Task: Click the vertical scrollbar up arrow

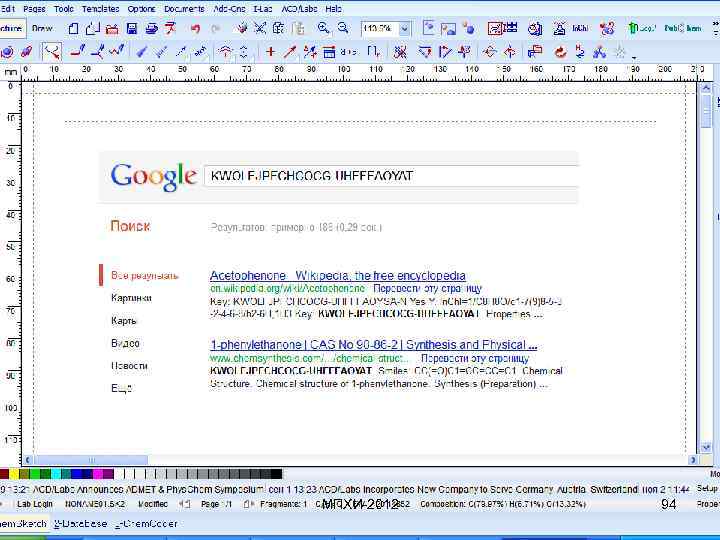Action: click(706, 88)
